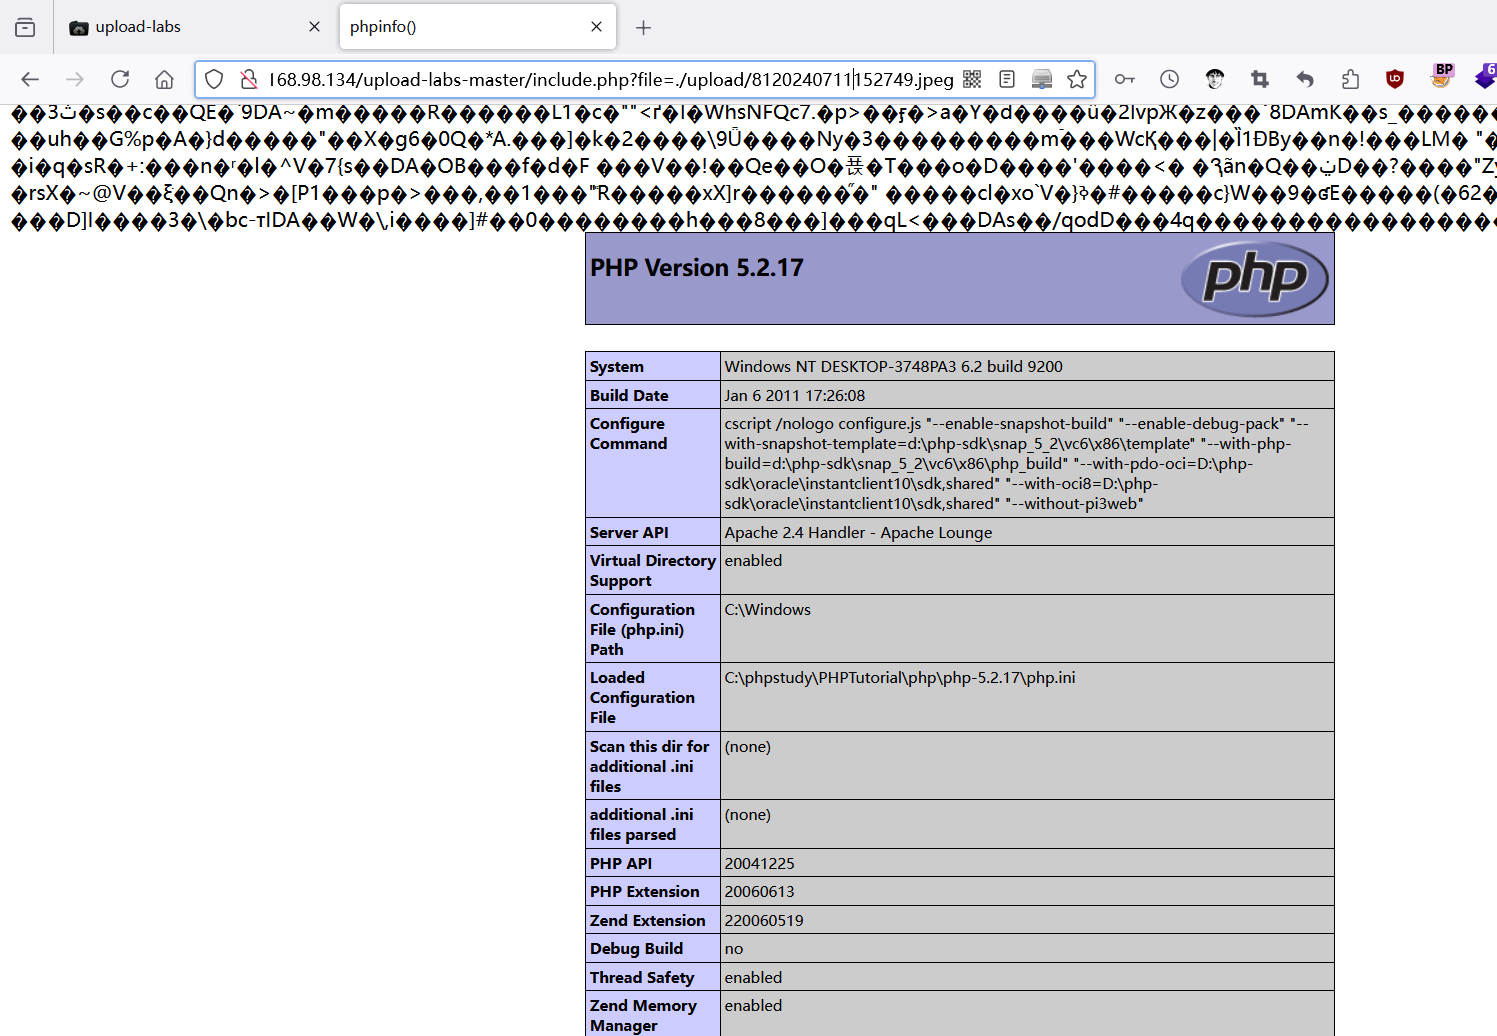The height and width of the screenshot is (1036, 1497).
Task: Open tracking protection shield in address bar
Action: pyautogui.click(x=214, y=79)
